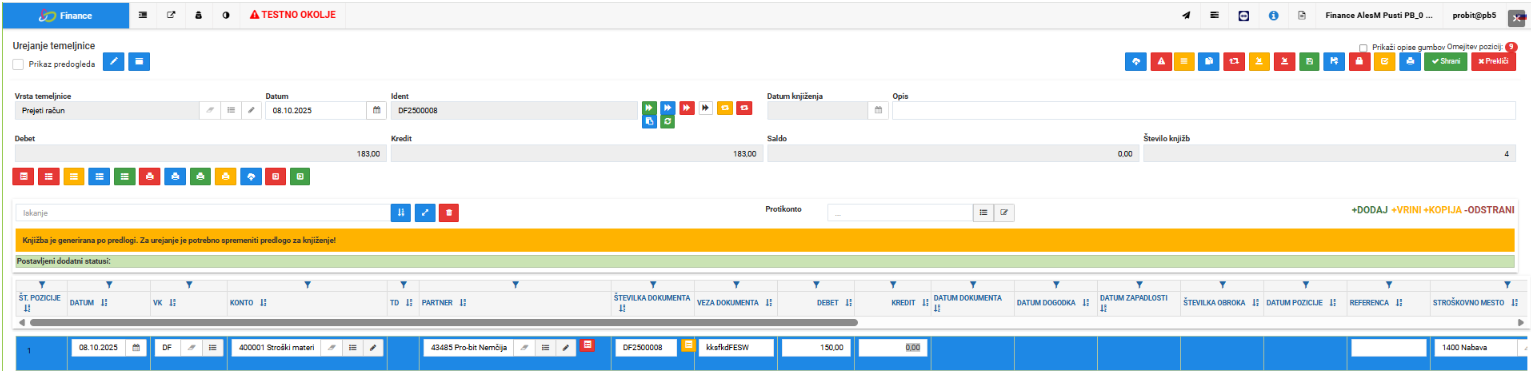
Task: Enable the Prikaz predogleda checkbox
Action: [x=18, y=64]
